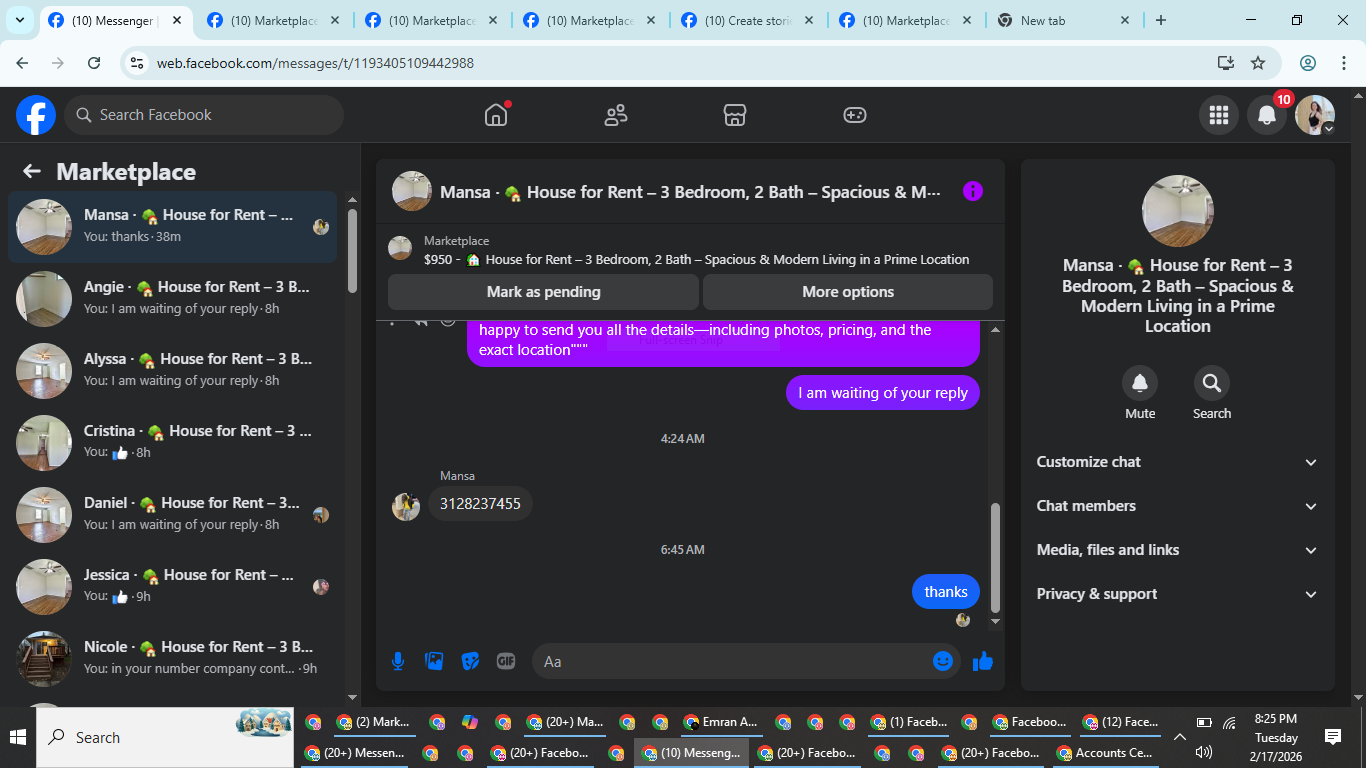The width and height of the screenshot is (1366, 768).
Task: Reload the page in Chrome
Action: point(94,63)
